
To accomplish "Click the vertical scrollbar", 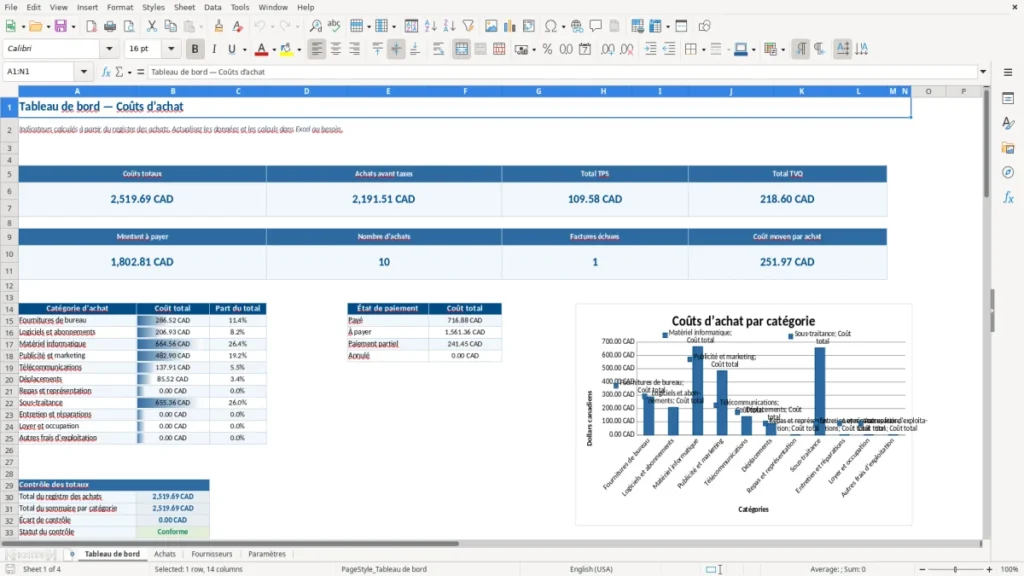I will 986,143.
